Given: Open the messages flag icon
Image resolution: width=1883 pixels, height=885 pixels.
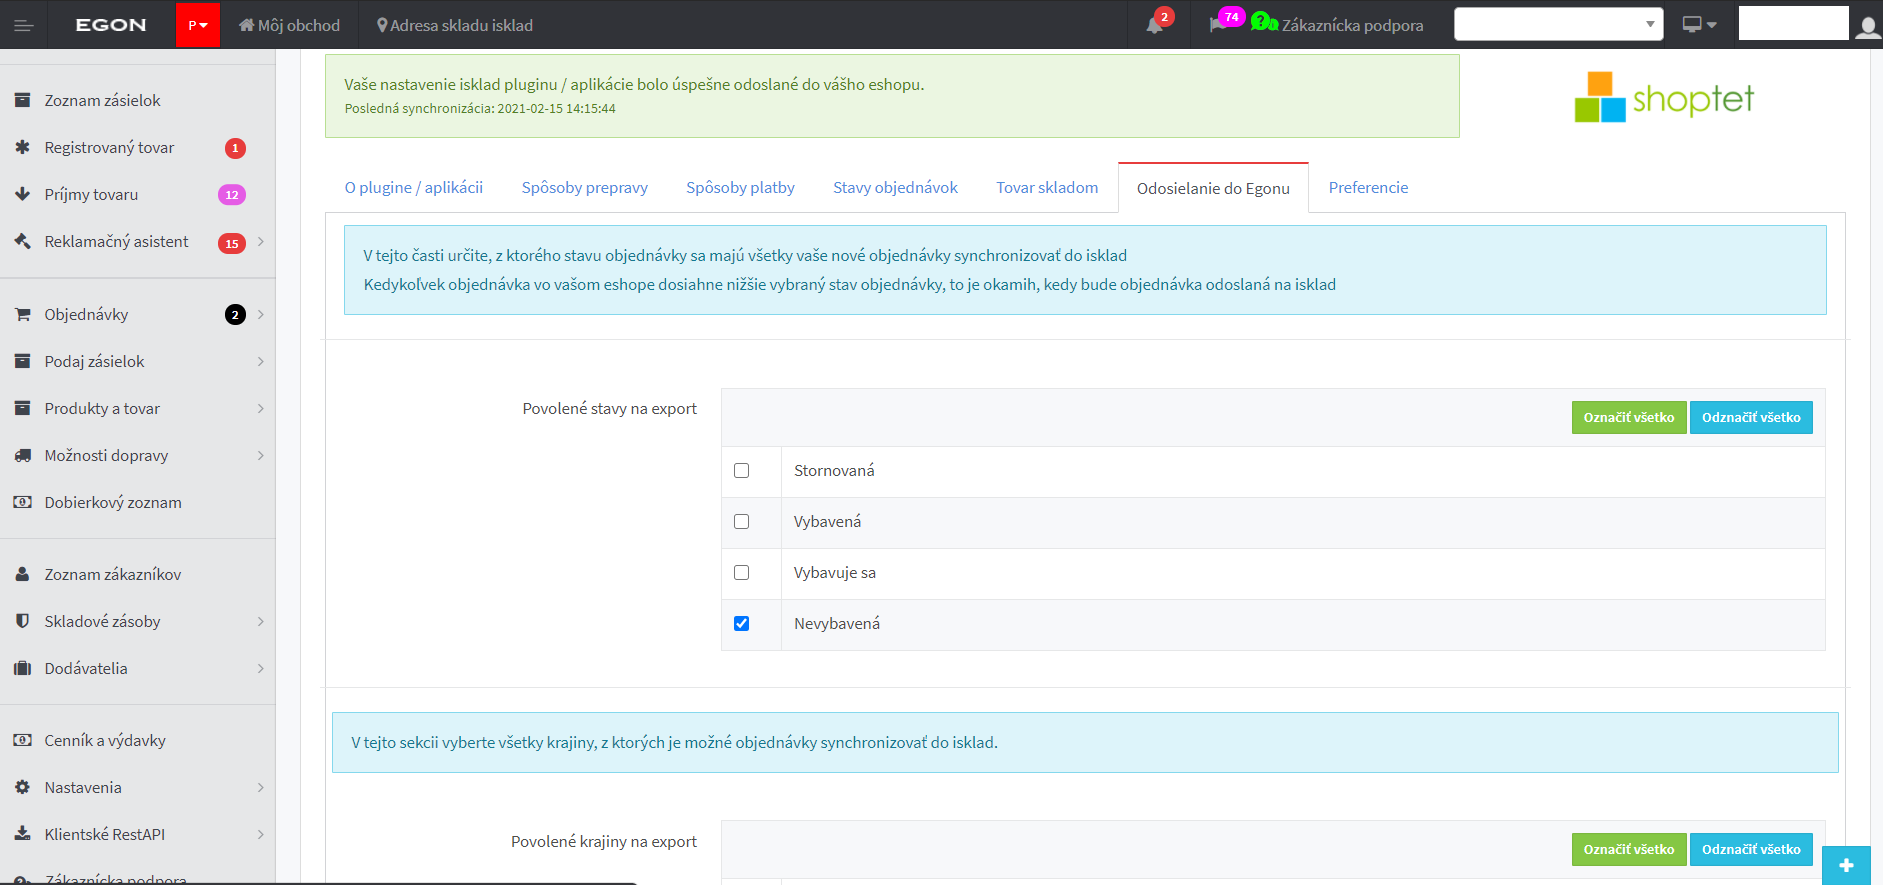Looking at the screenshot, I should (1217, 25).
